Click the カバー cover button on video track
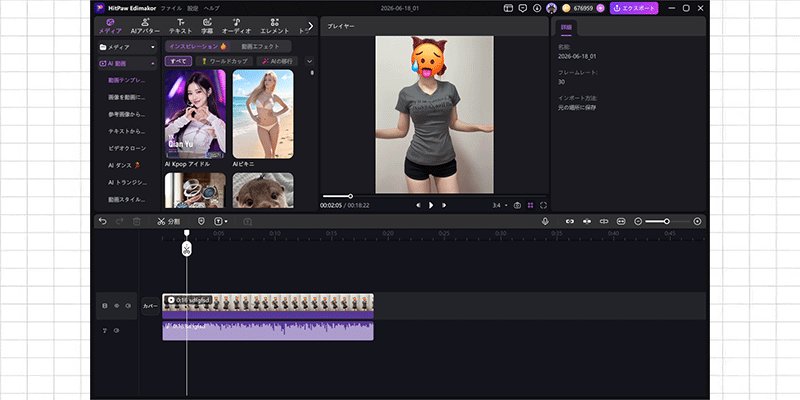The width and height of the screenshot is (800, 400). tap(150, 306)
